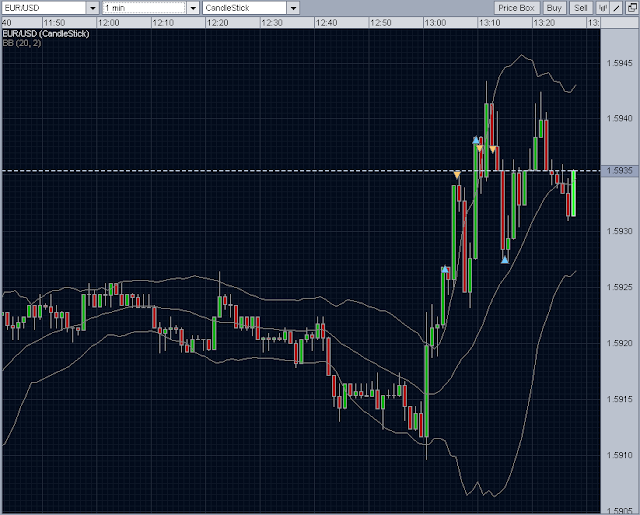Open the EUR/USD currency pair dropdown arrow
Viewport: 640px width, 515px height.
[93, 8]
